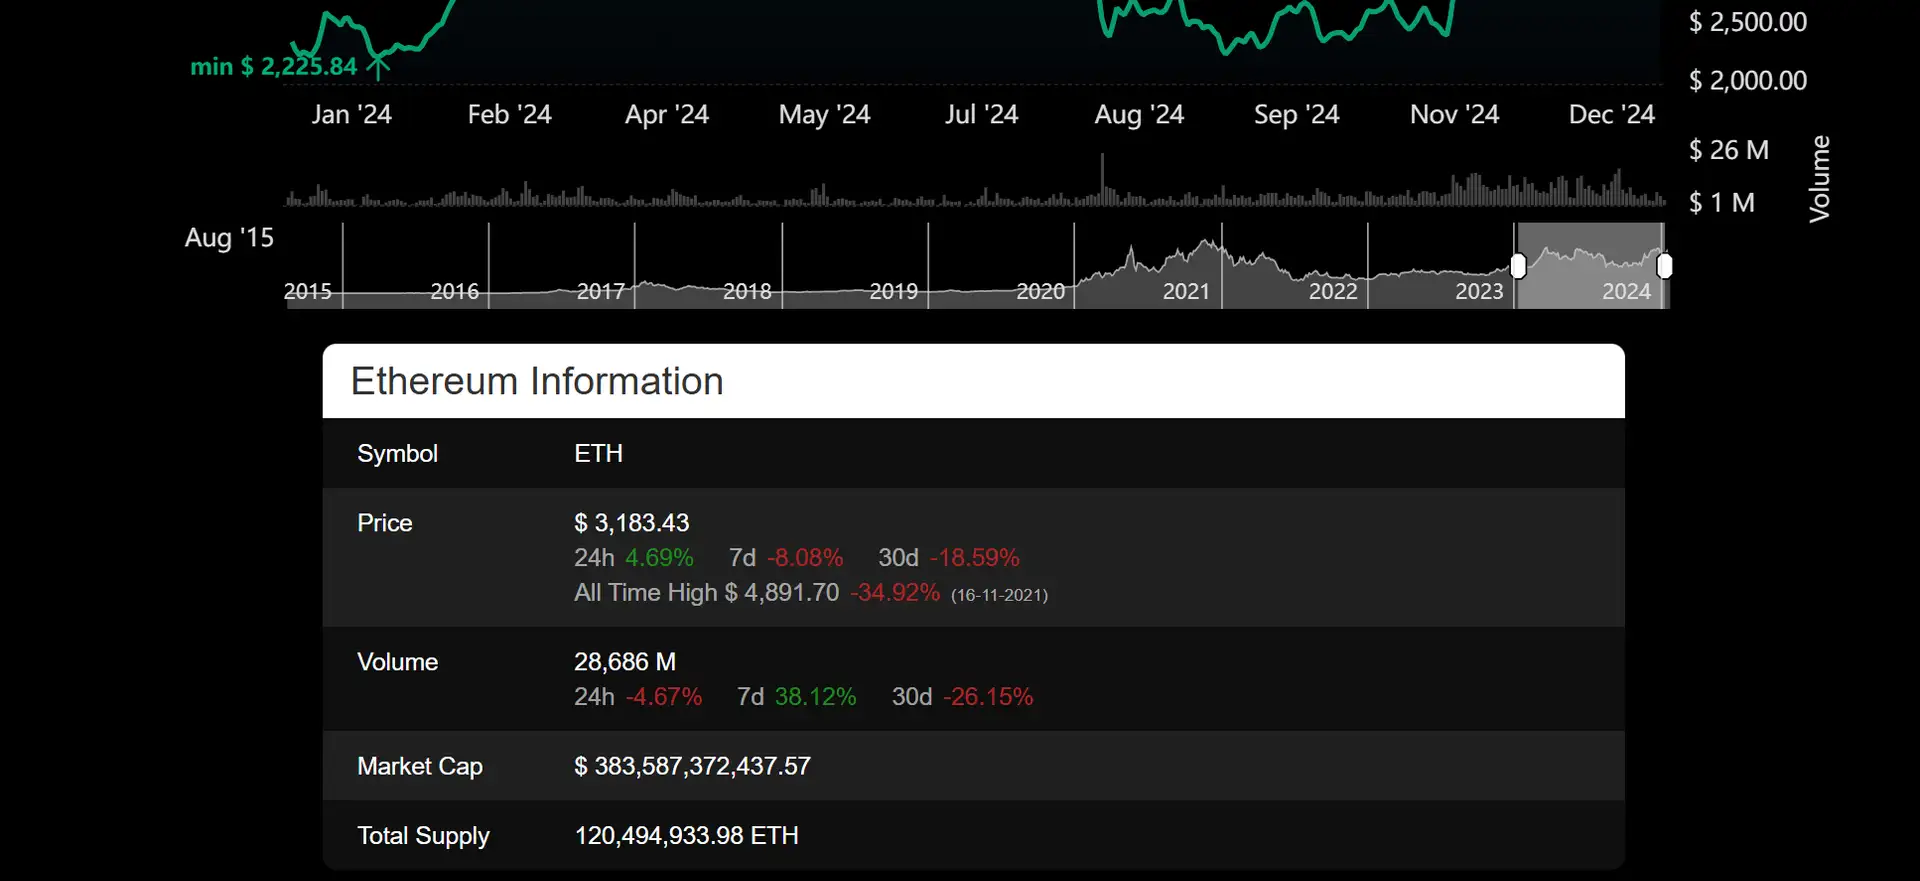1920x881 pixels.
Task: Select 2023 in the timeline navigator
Action: (1479, 291)
